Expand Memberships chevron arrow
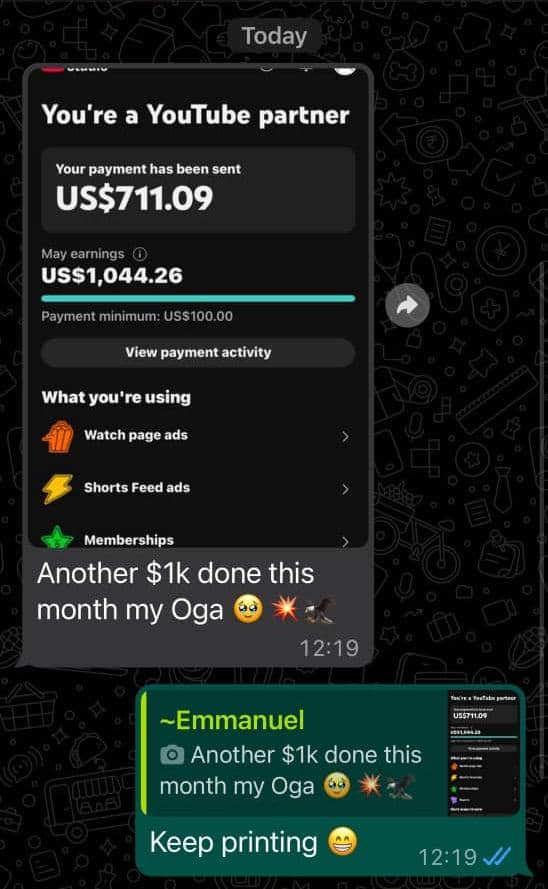This screenshot has width=548, height=889. tap(345, 541)
